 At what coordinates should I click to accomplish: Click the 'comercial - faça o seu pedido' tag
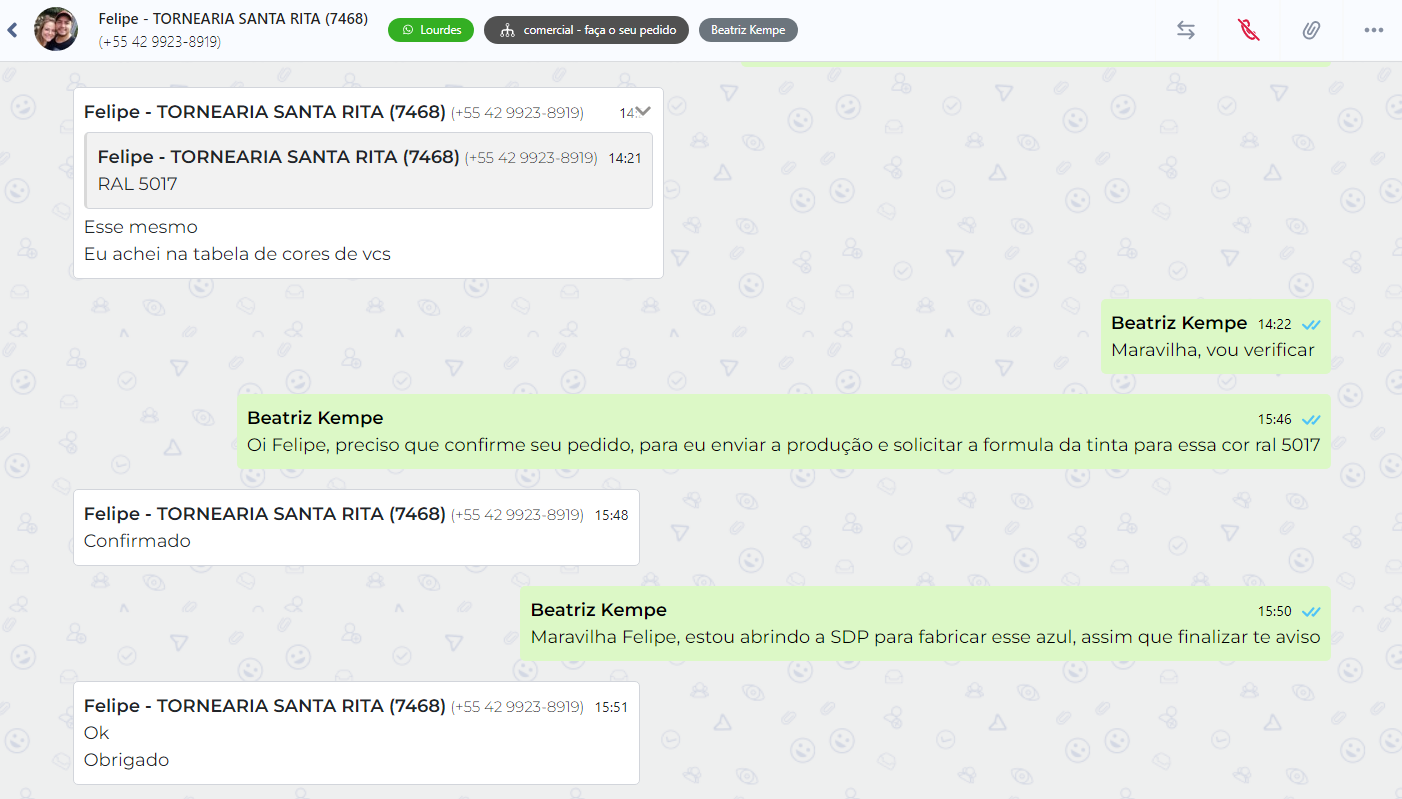pyautogui.click(x=598, y=30)
